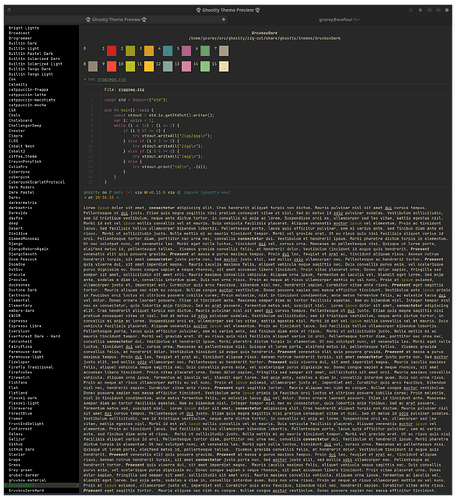Select the Everforest Dark - Hard theme
The width and height of the screenshot is (457, 500).
tap(34, 336)
